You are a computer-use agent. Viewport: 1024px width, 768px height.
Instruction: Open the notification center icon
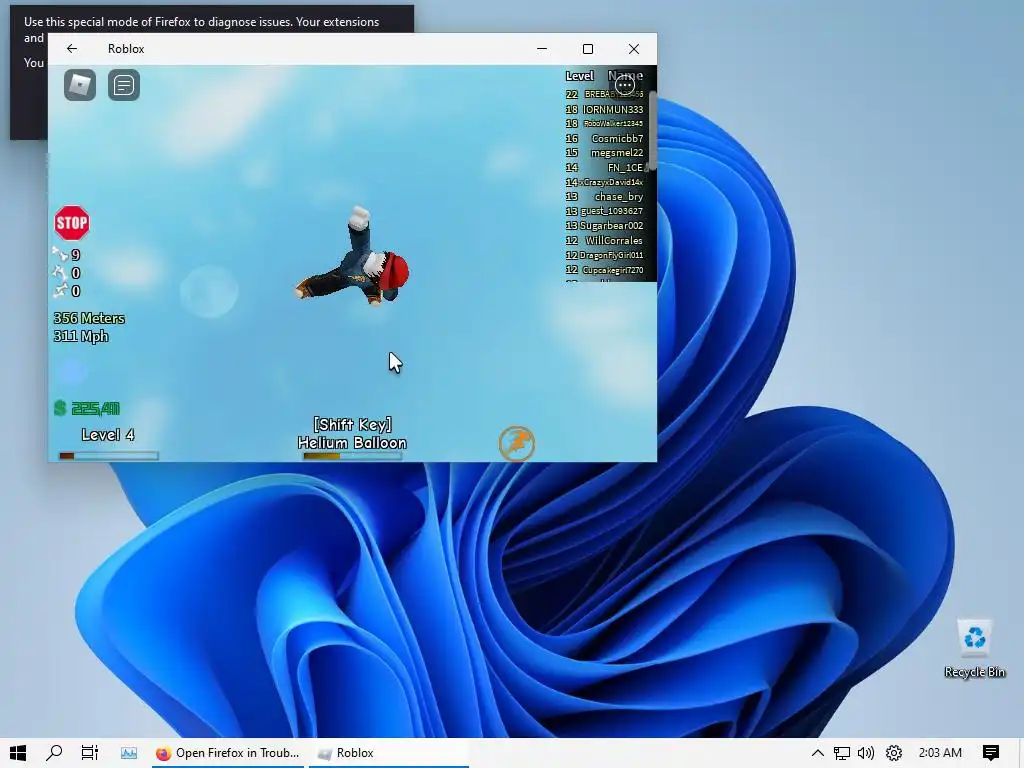click(991, 753)
